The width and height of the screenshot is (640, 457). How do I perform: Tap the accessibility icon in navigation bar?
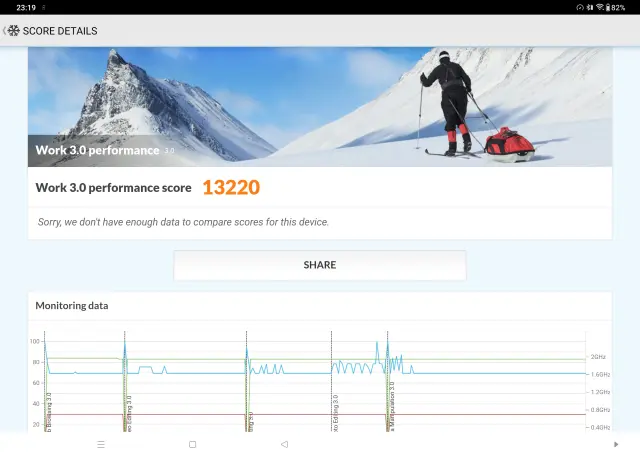tap(615, 444)
